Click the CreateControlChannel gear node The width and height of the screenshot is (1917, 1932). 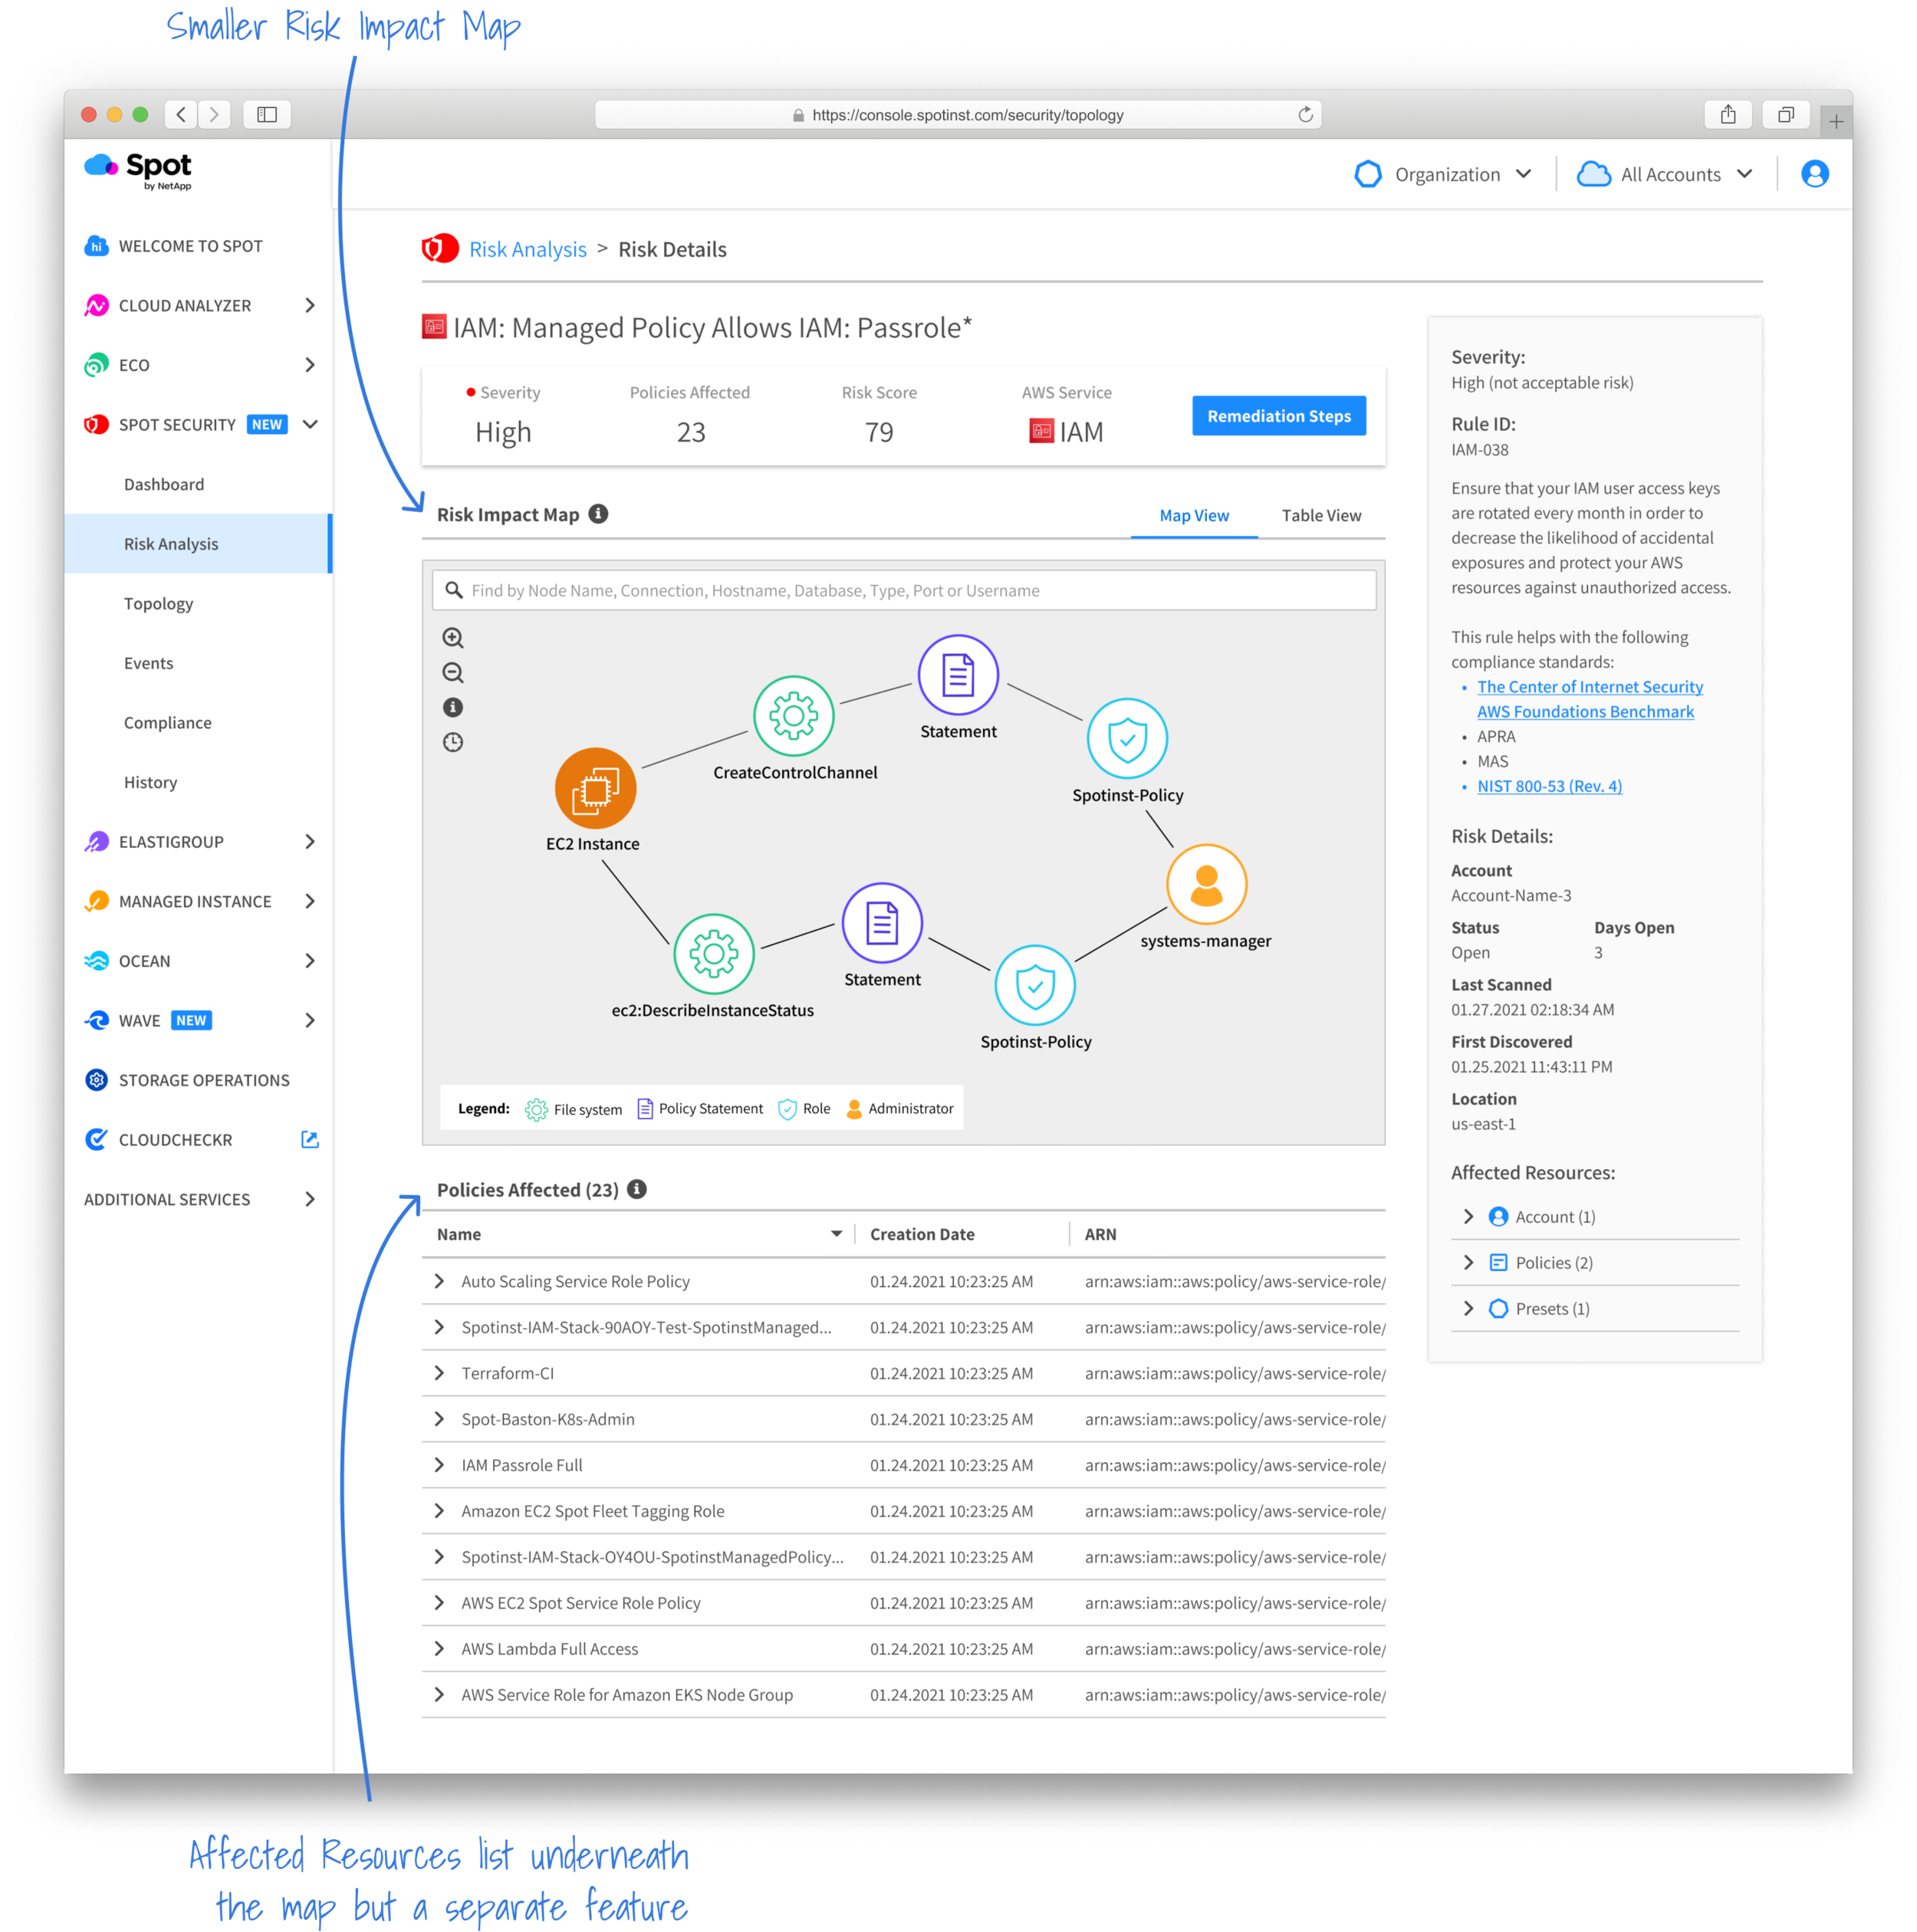(x=793, y=716)
